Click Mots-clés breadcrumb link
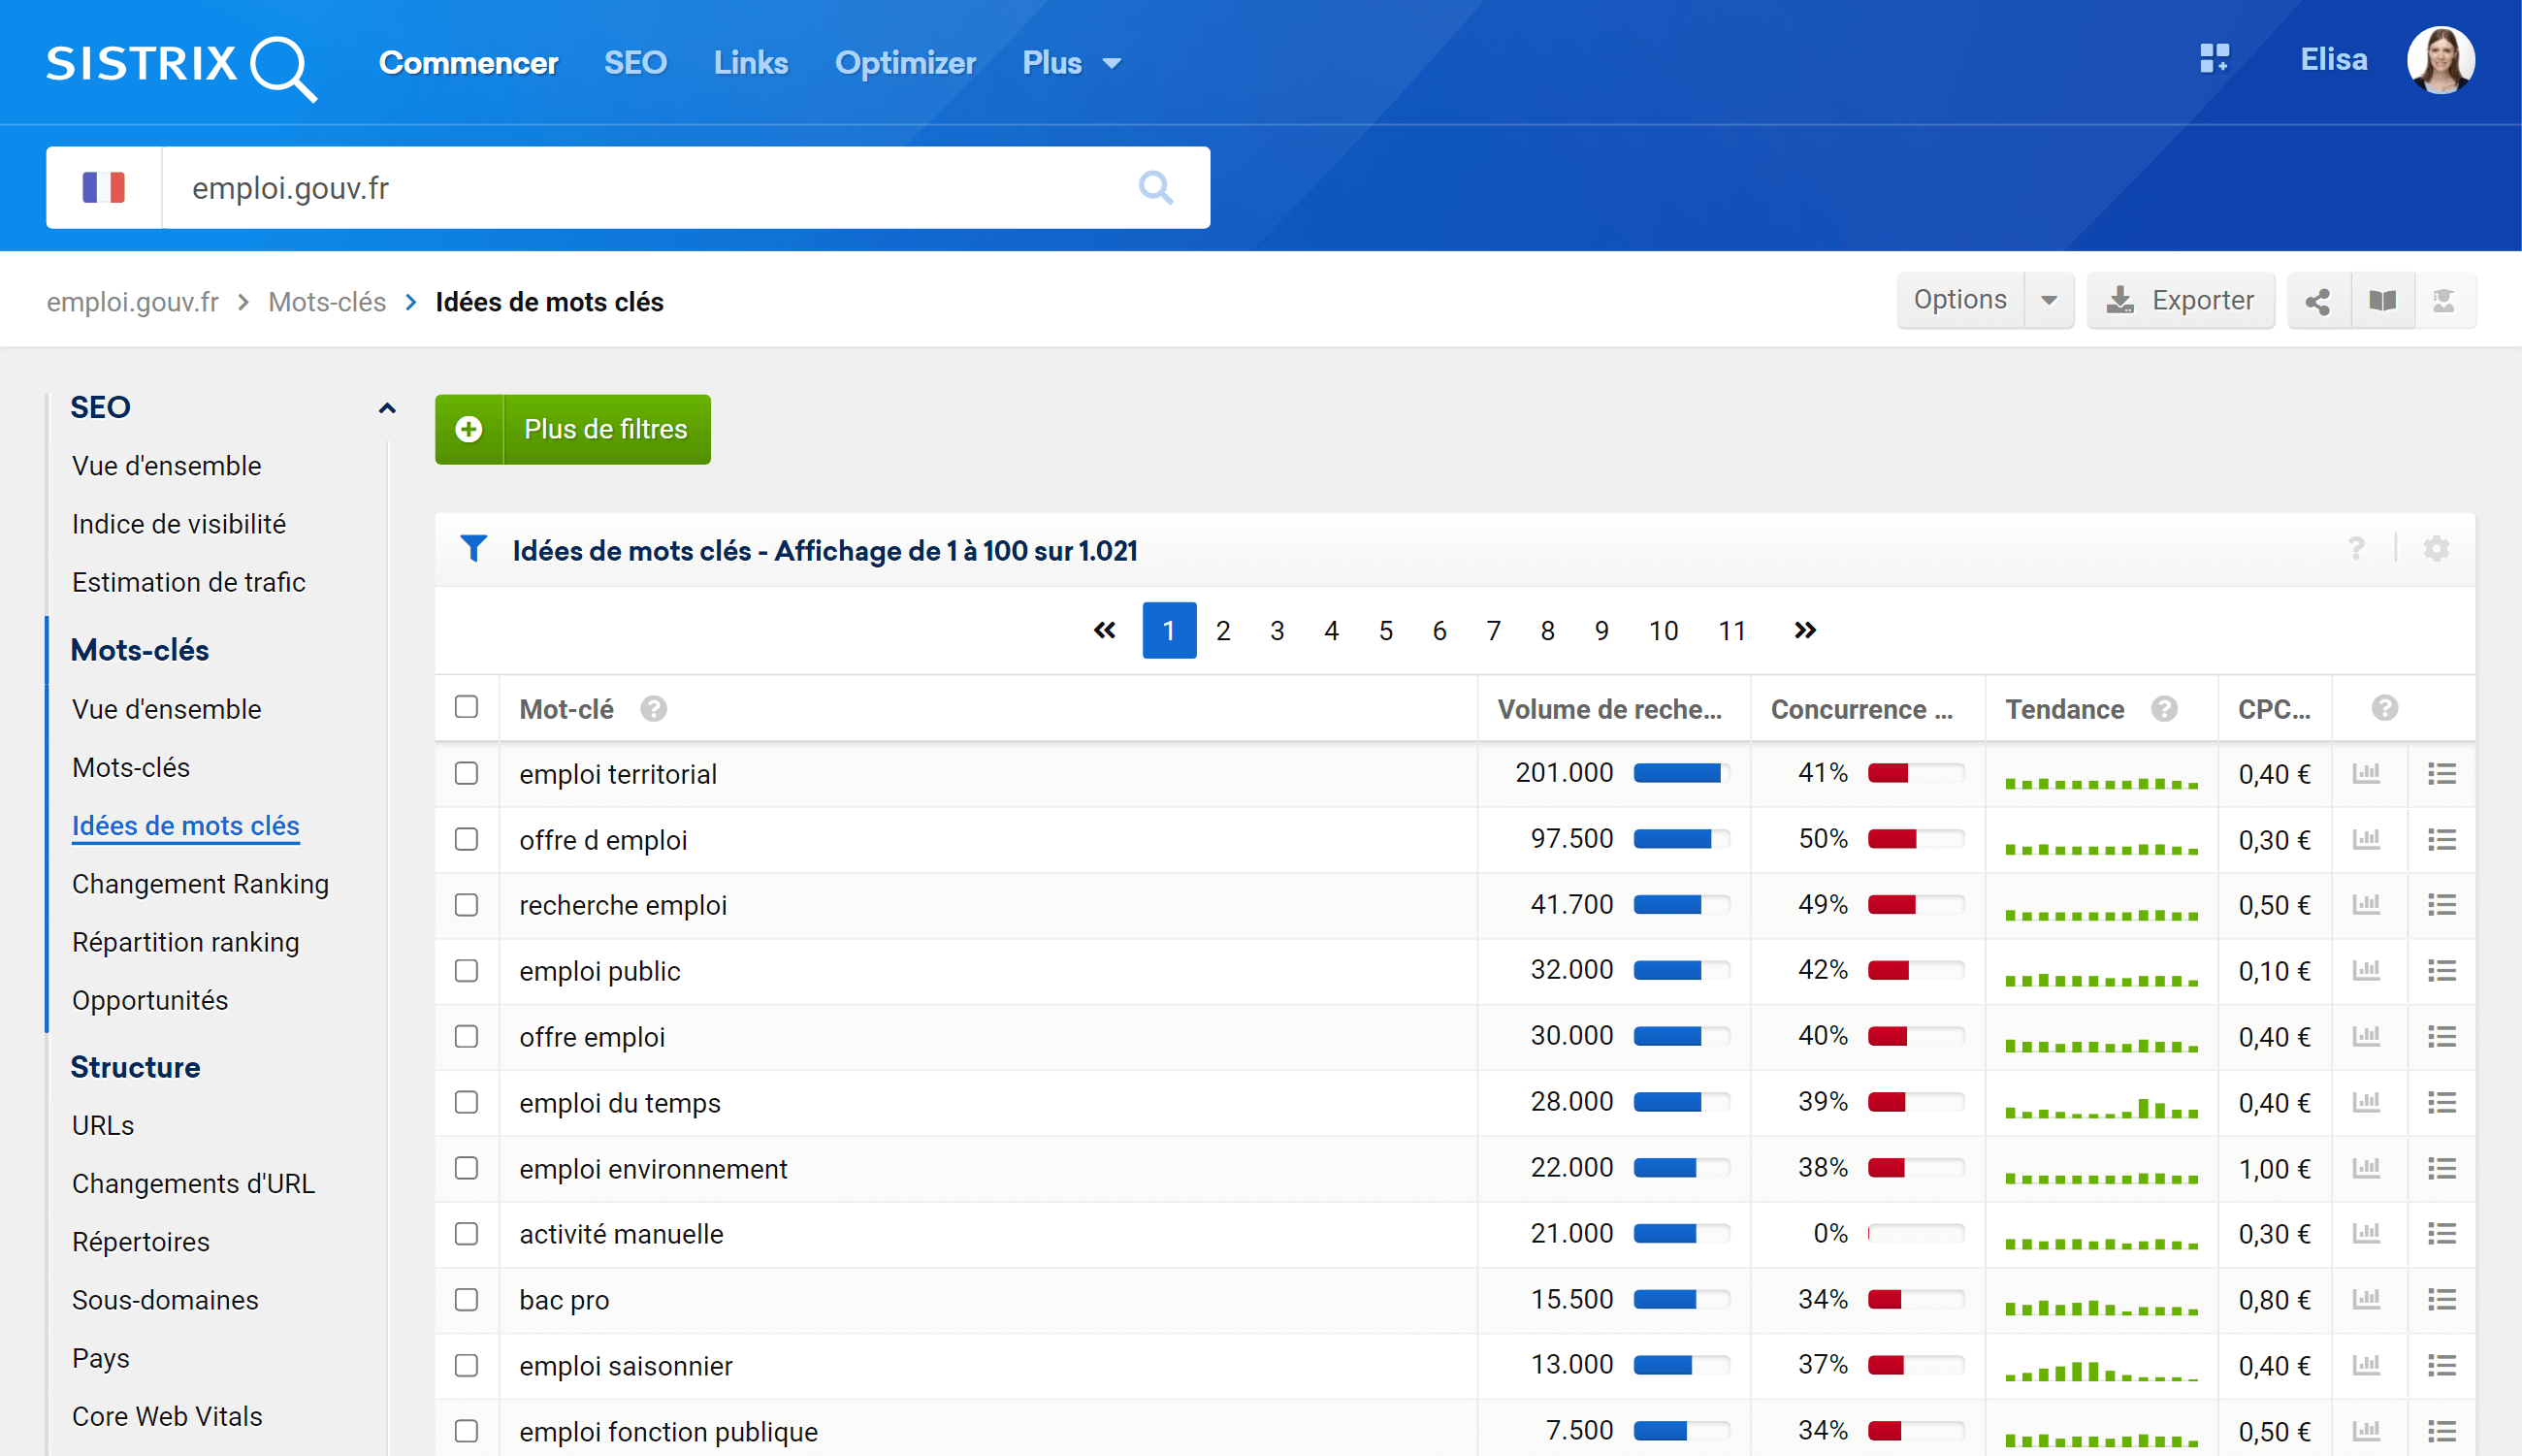 [327, 302]
